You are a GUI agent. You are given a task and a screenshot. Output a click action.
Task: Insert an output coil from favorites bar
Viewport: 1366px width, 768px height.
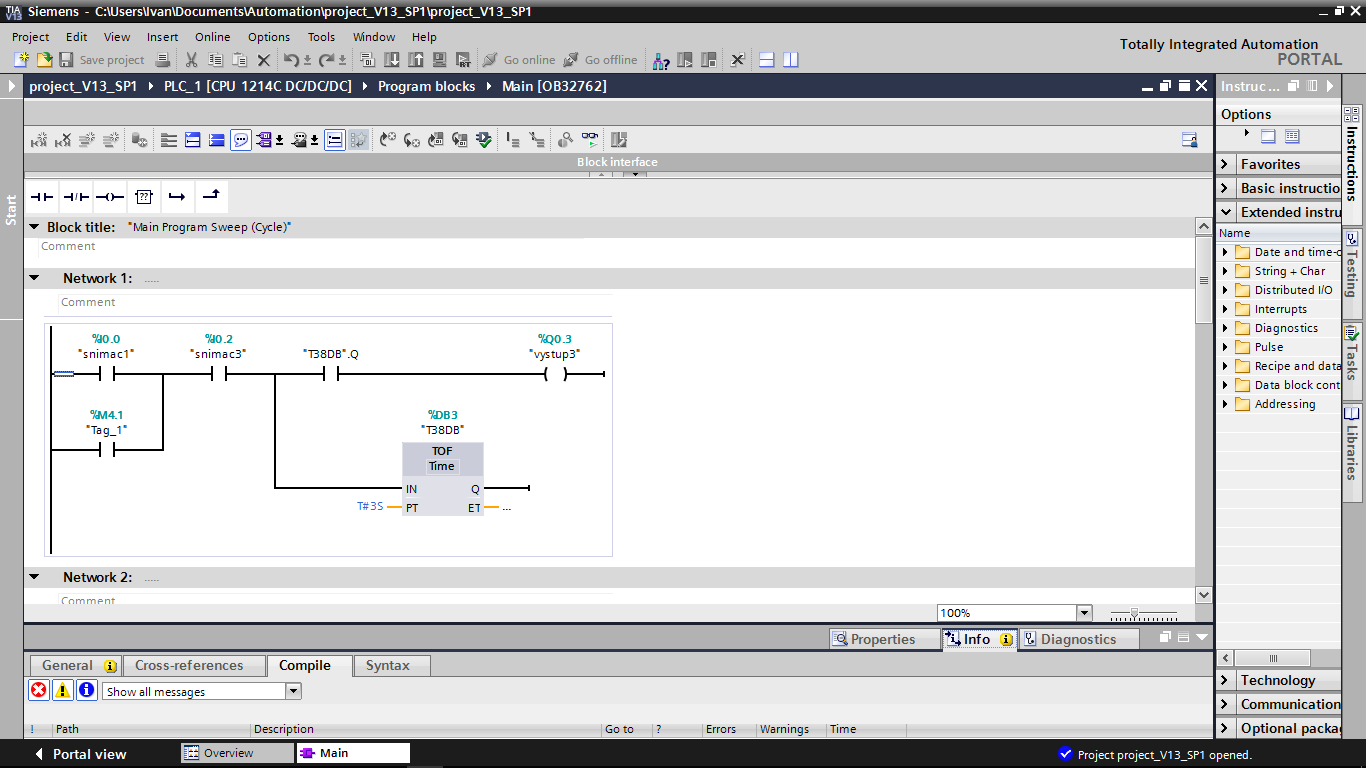[110, 197]
